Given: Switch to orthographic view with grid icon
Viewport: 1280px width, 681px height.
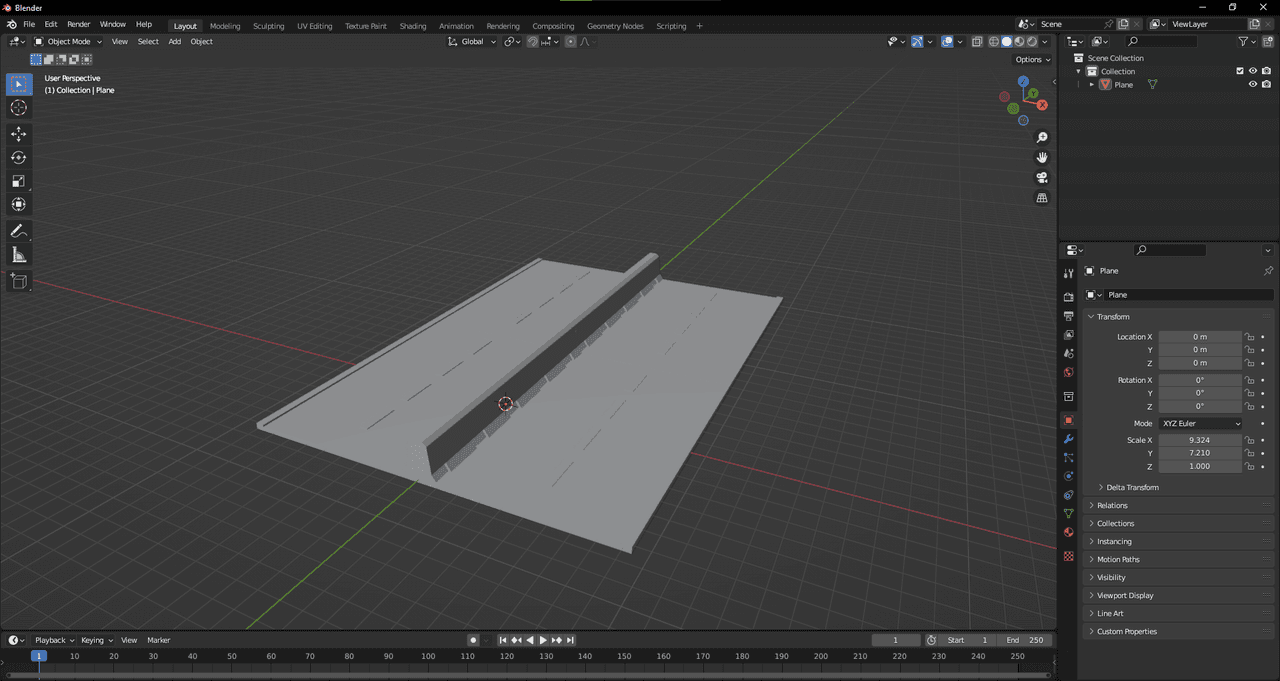Looking at the screenshot, I should coord(1042,198).
